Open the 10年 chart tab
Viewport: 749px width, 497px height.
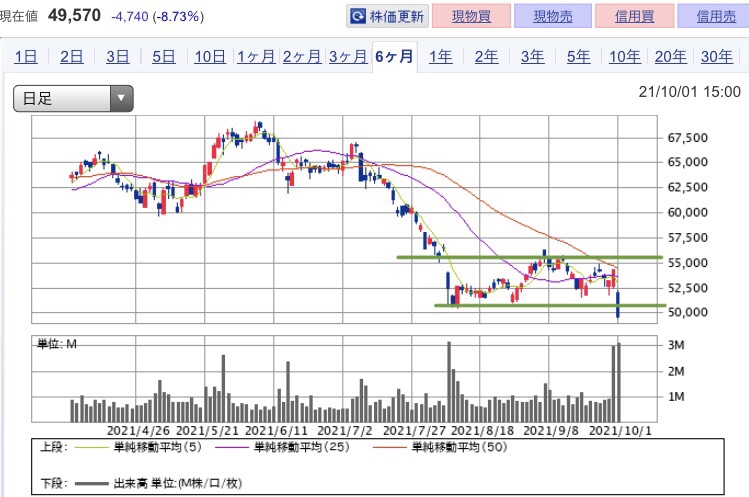[x=625, y=57]
